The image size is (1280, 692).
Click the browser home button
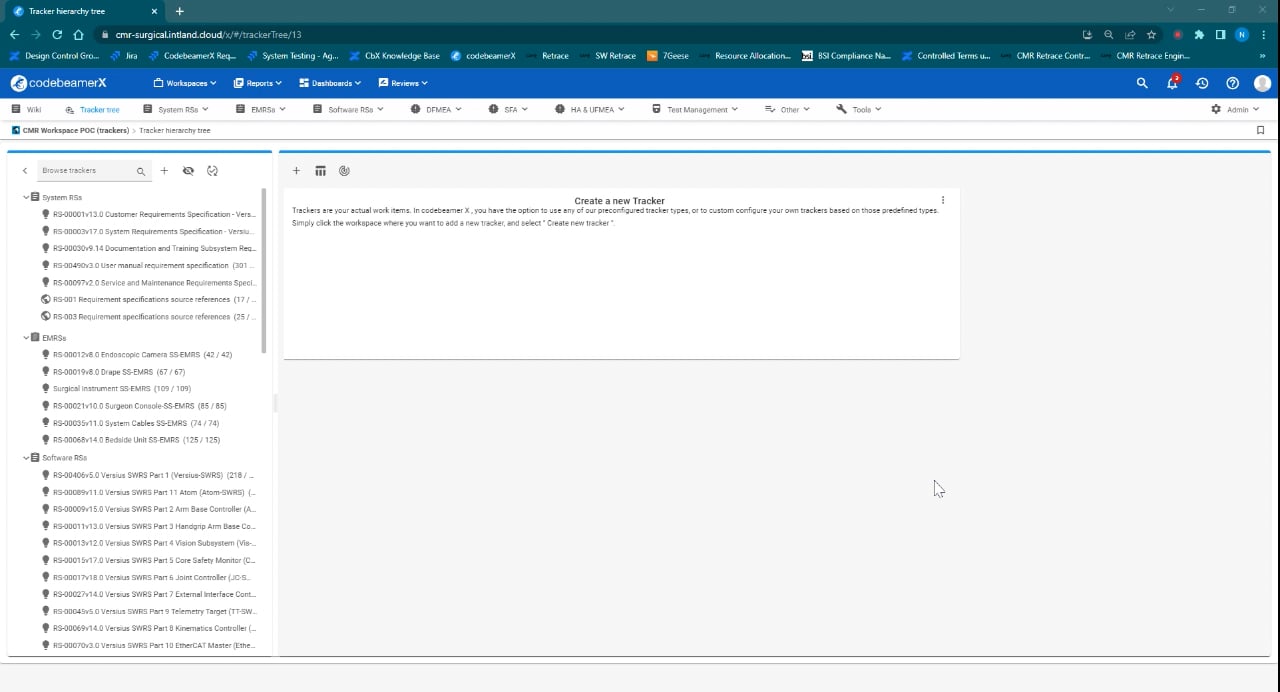[78, 34]
